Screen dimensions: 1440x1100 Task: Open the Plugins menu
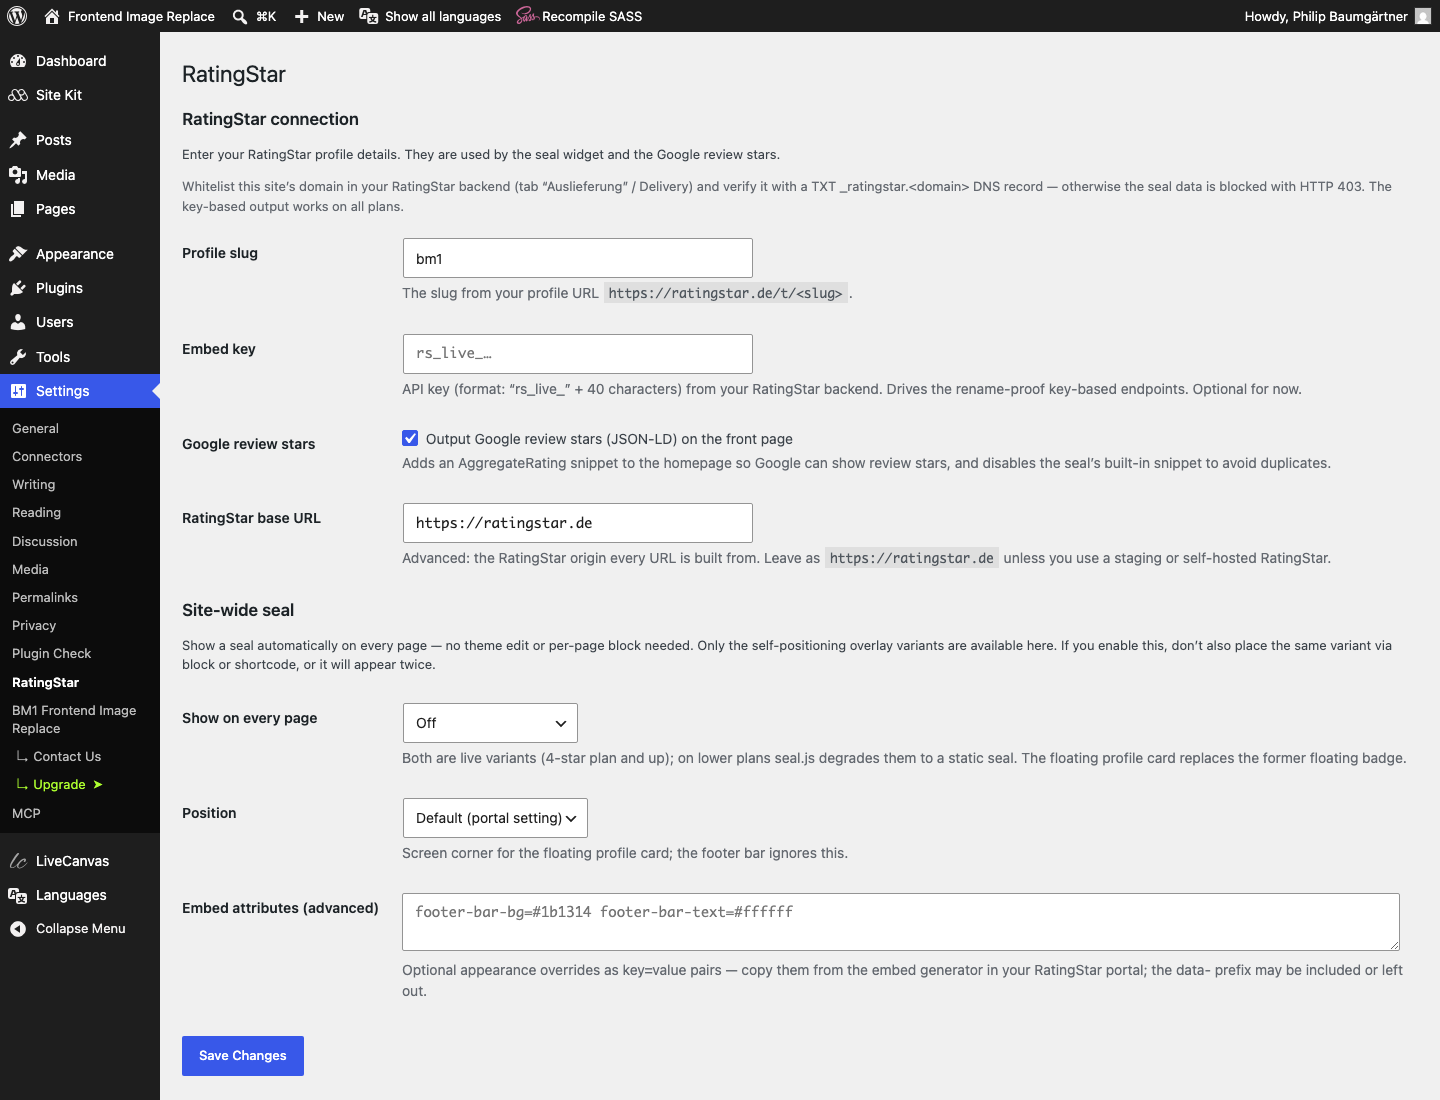(80, 288)
